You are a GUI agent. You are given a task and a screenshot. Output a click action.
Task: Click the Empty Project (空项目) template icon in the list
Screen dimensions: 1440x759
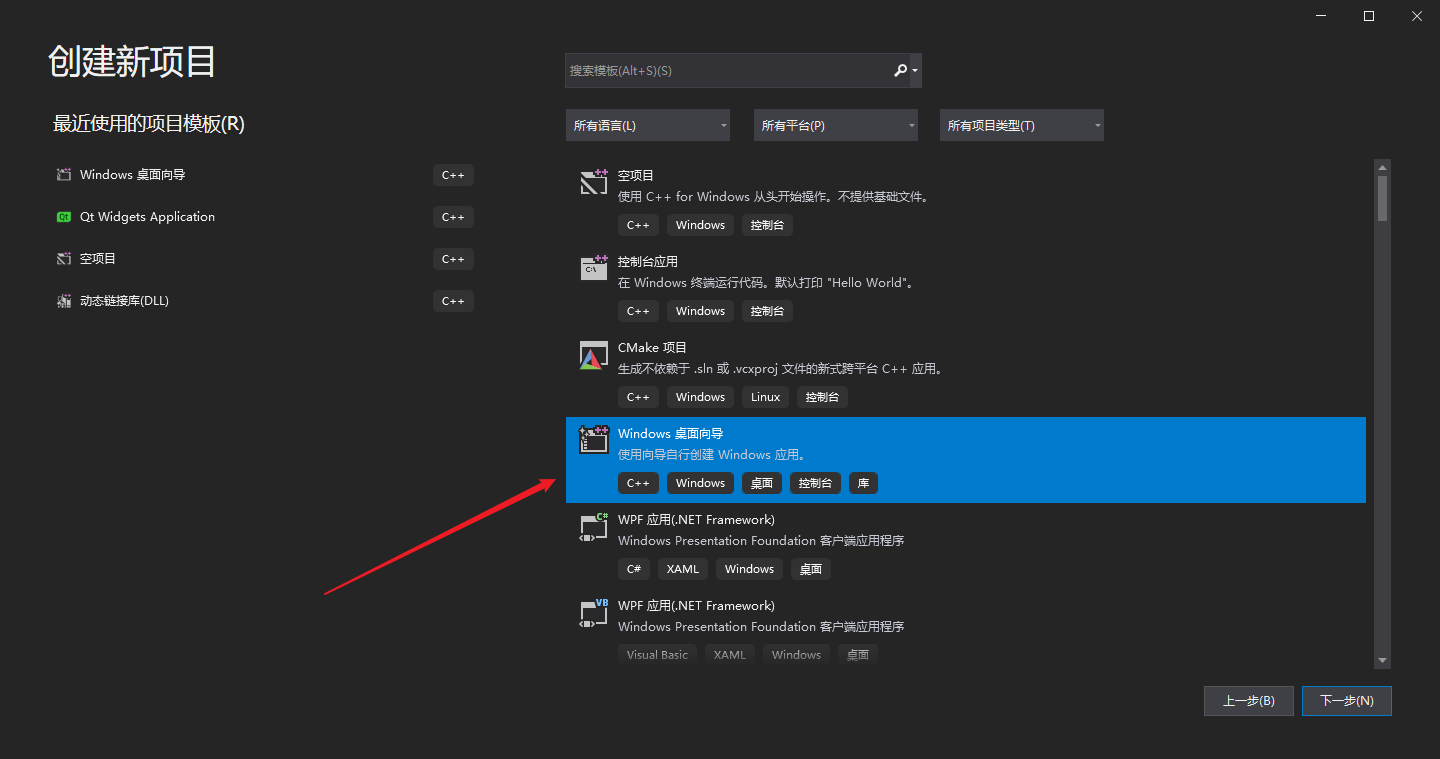point(594,183)
